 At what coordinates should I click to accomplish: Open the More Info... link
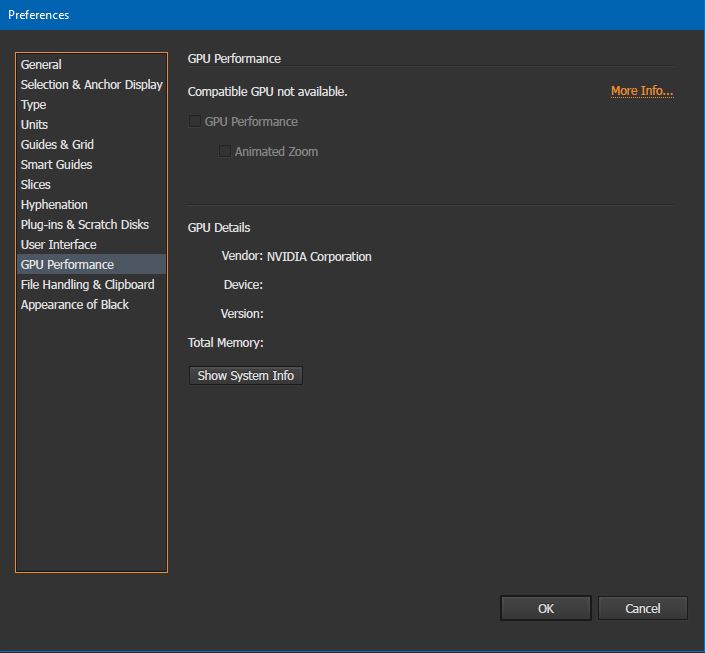coord(642,91)
